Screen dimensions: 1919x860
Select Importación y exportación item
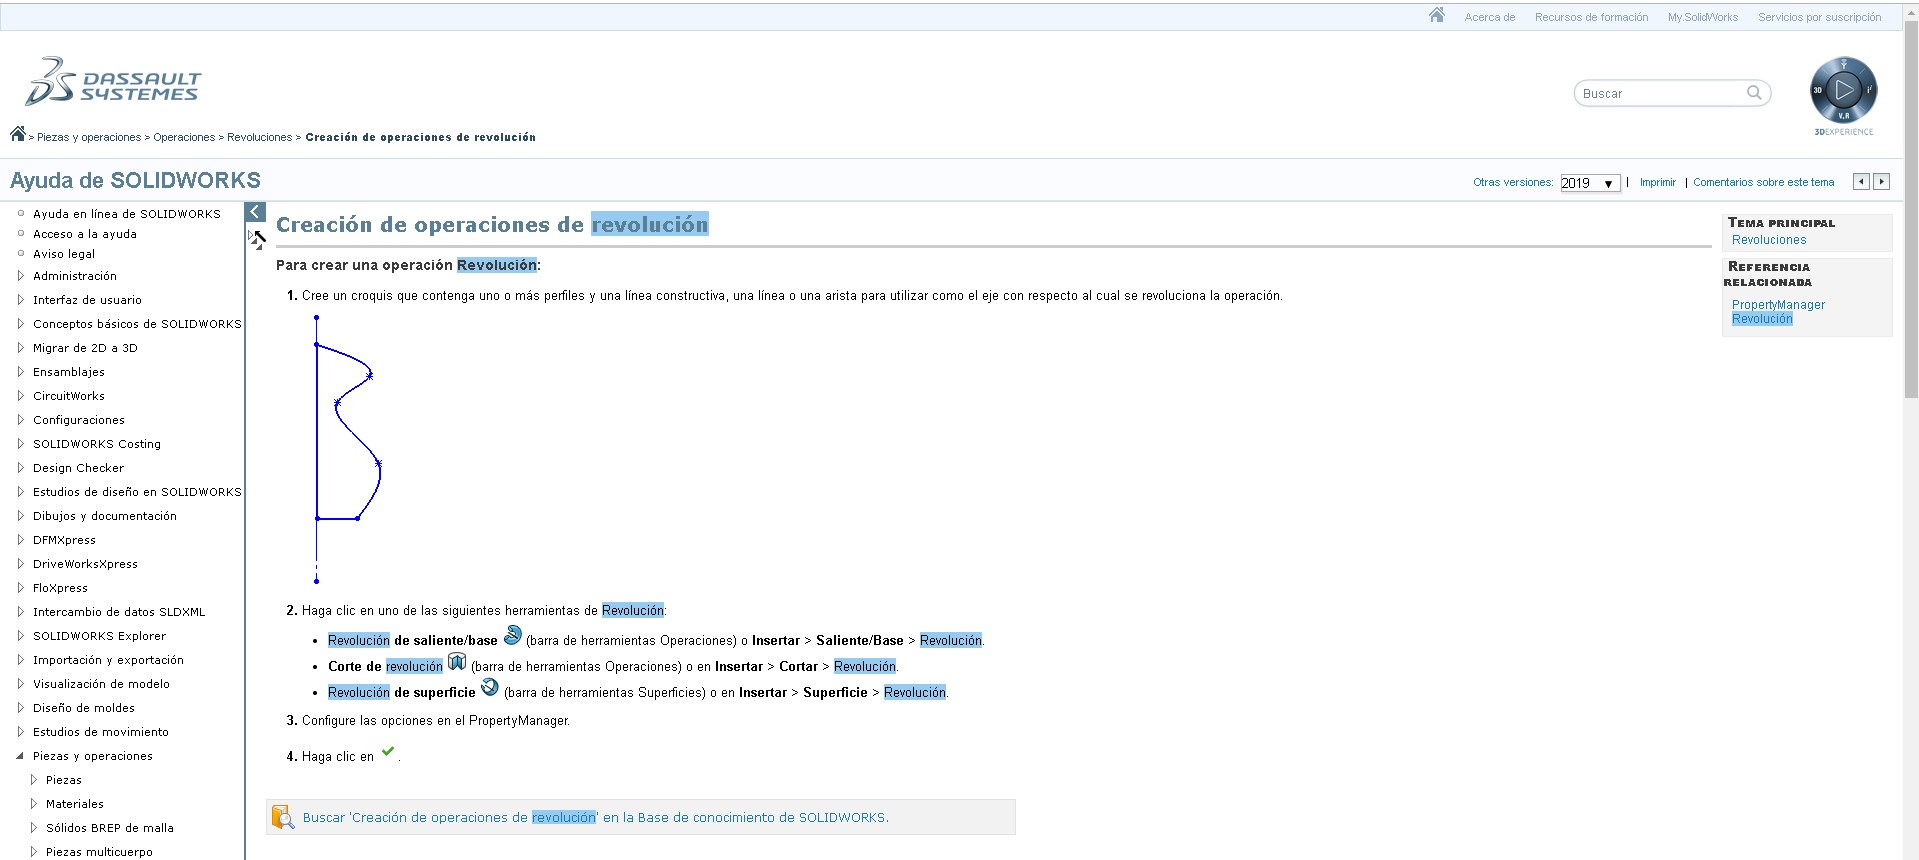pos(108,659)
